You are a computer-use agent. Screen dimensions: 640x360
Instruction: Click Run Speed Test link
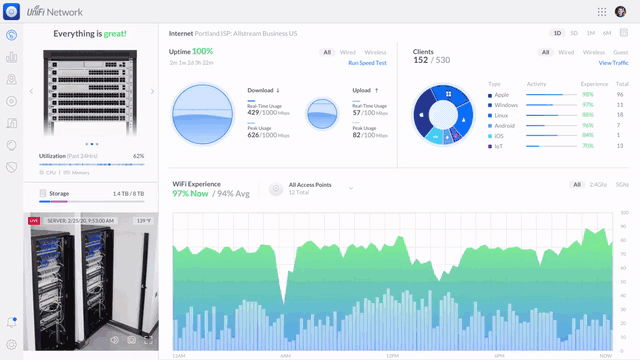coord(367,63)
